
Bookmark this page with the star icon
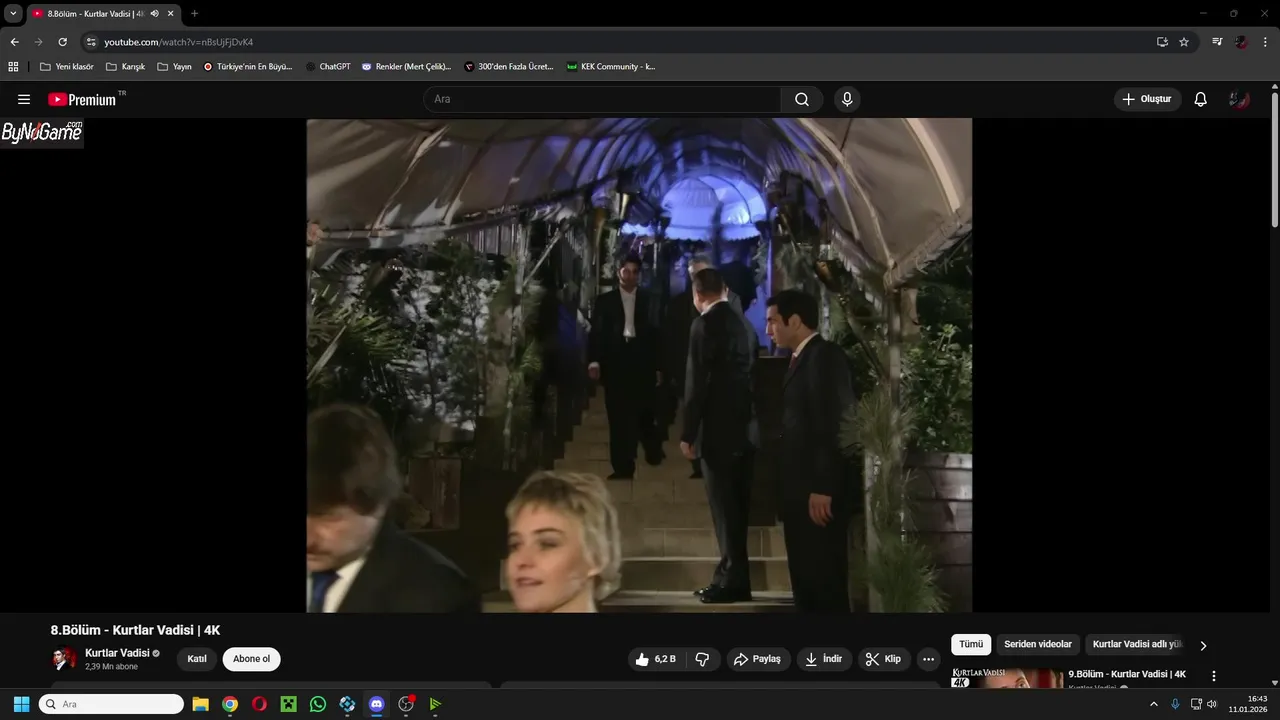point(1184,42)
